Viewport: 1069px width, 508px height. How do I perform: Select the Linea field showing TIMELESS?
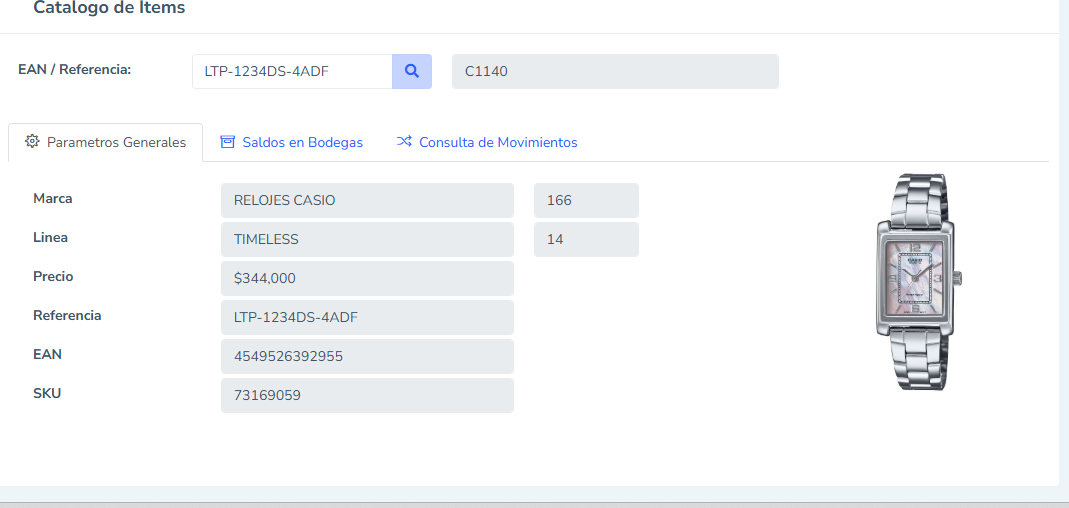[x=366, y=239]
